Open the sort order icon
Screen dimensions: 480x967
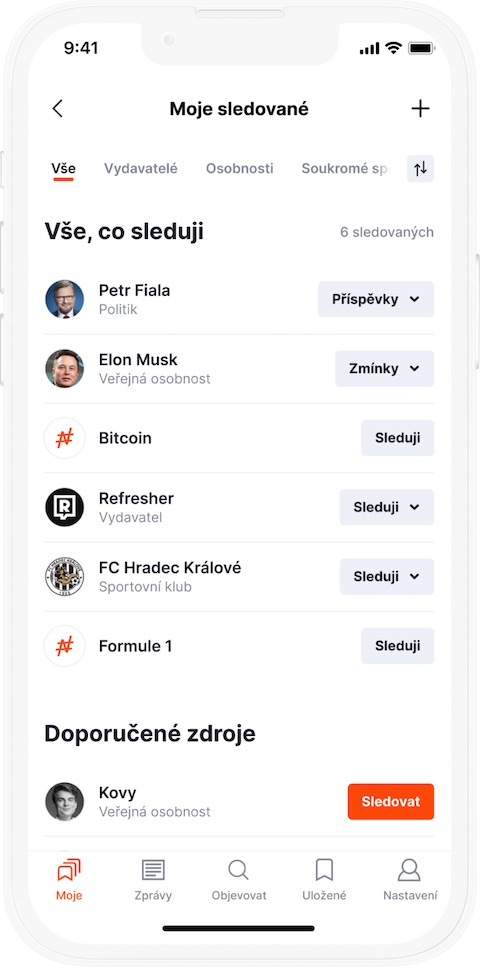coord(420,169)
